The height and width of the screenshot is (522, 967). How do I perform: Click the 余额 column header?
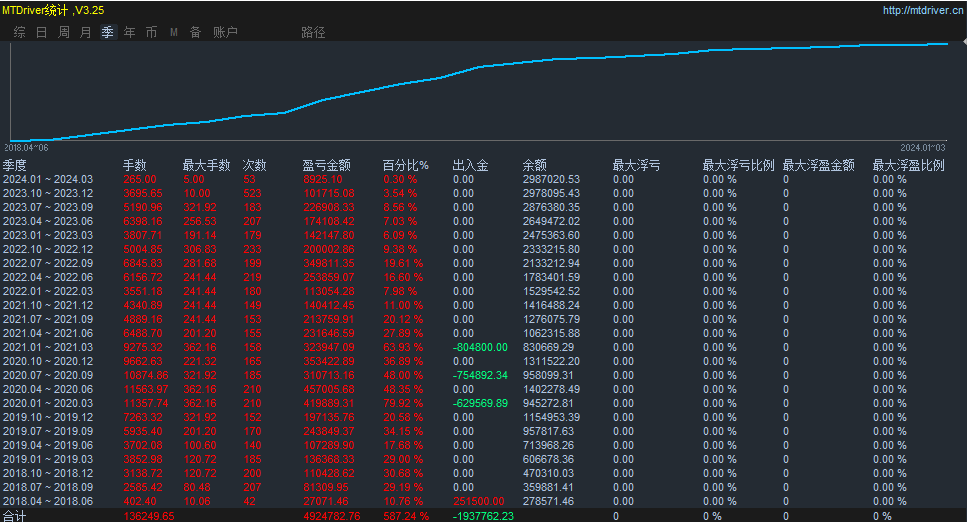point(535,165)
